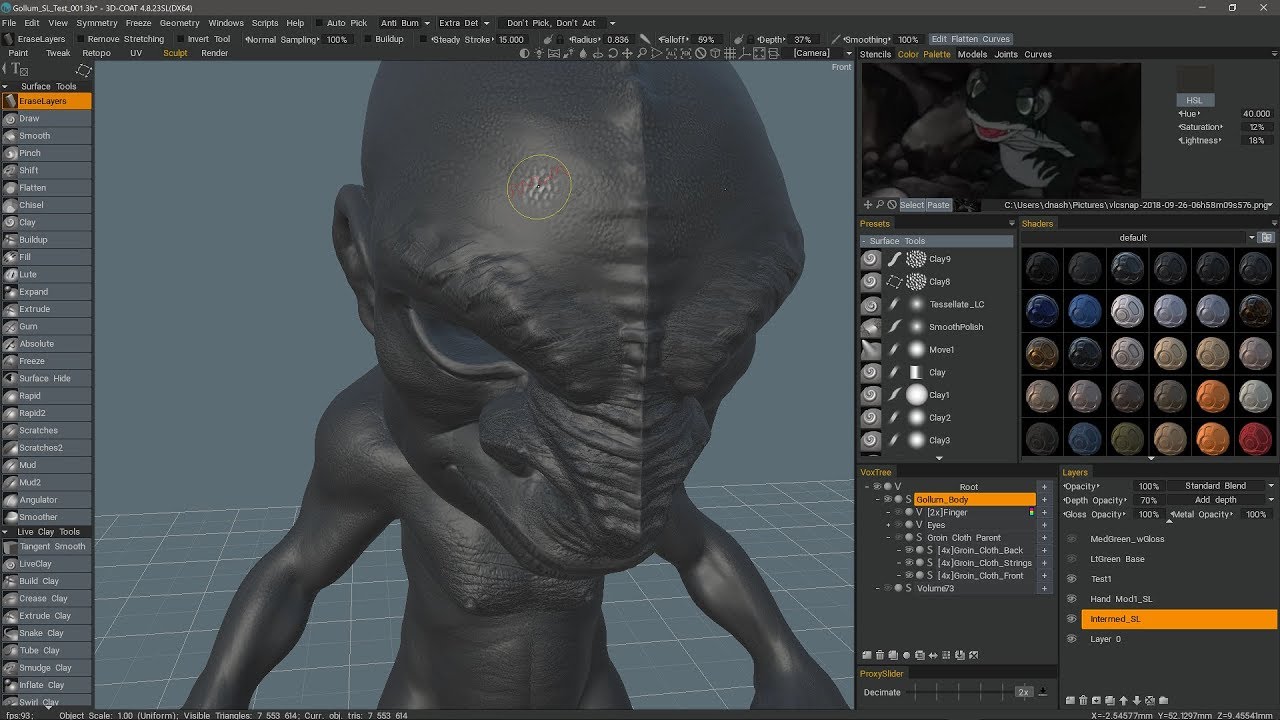Open the Standard Blend mode dropdown
Image resolution: width=1280 pixels, height=720 pixels.
(1222, 486)
